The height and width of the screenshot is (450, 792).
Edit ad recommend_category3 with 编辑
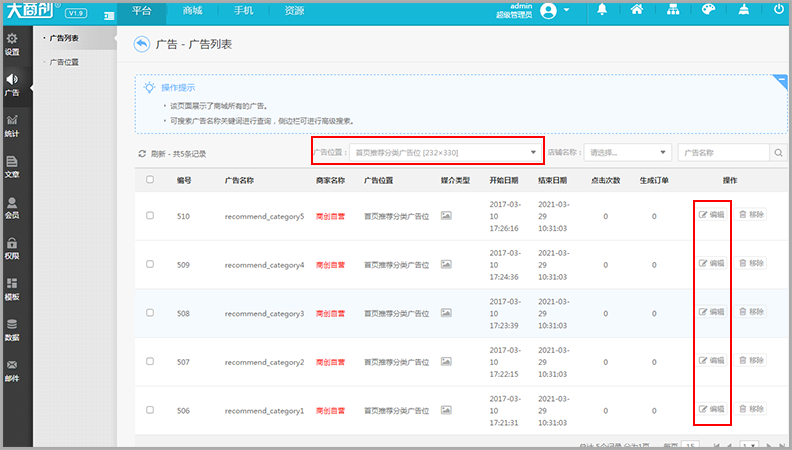(x=711, y=312)
